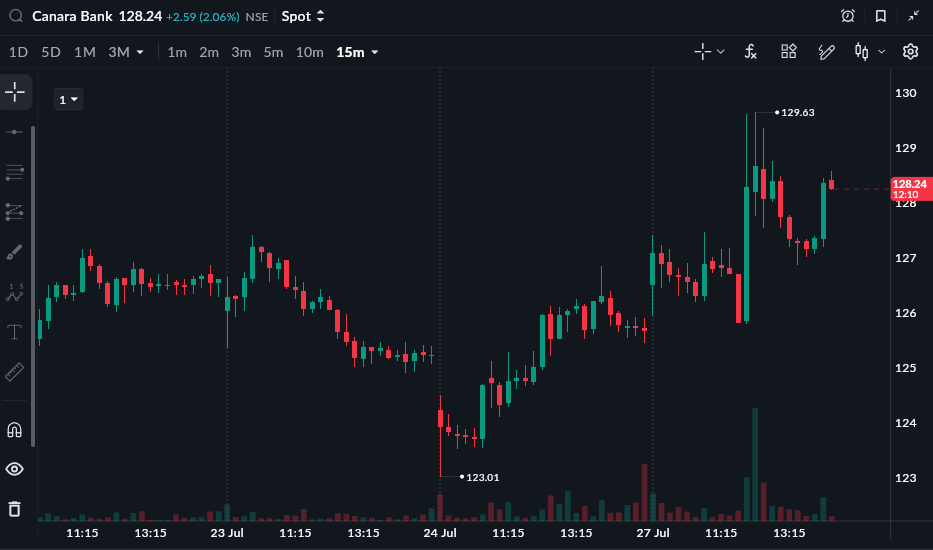This screenshot has height=550, width=933.
Task: Click the 23 Jul date label
Action: point(227,533)
